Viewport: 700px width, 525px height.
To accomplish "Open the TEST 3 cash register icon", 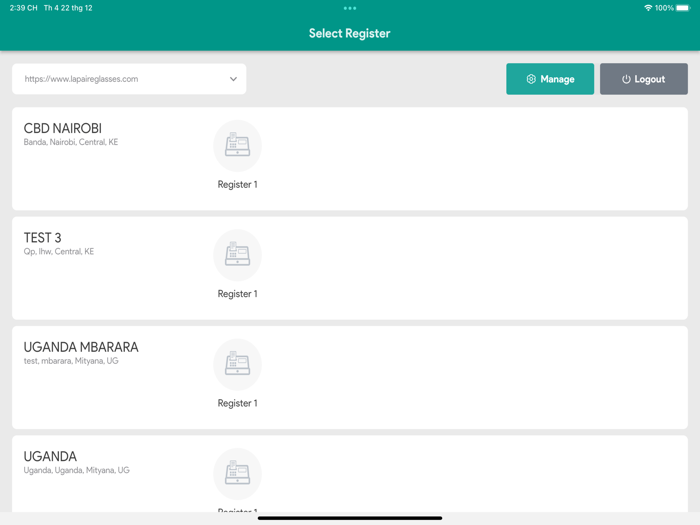I will 238,255.
